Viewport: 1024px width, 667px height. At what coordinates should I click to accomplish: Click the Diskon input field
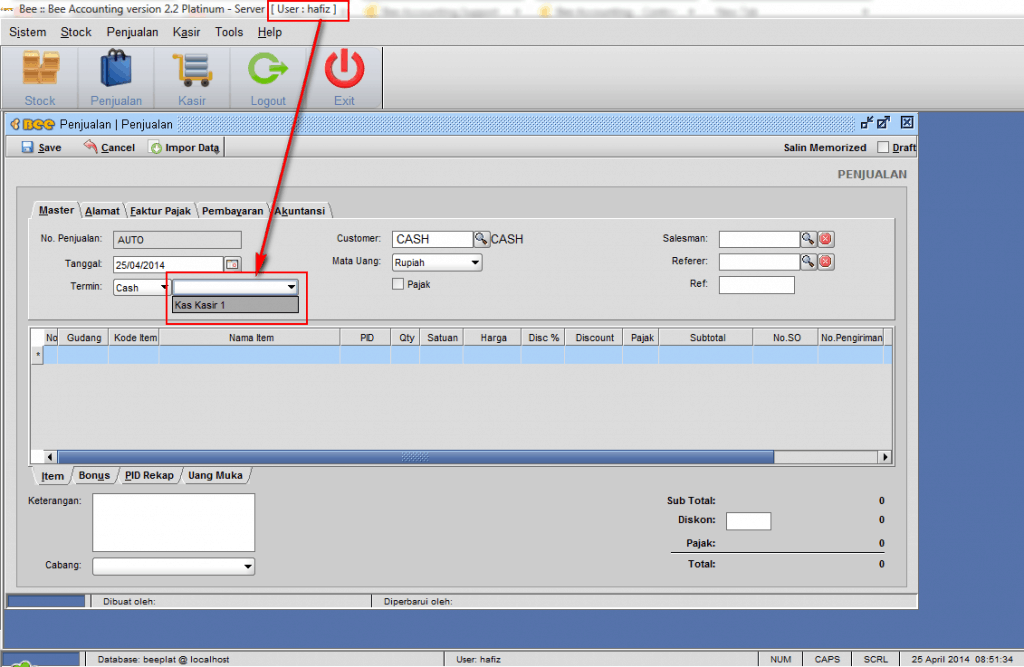pos(748,521)
